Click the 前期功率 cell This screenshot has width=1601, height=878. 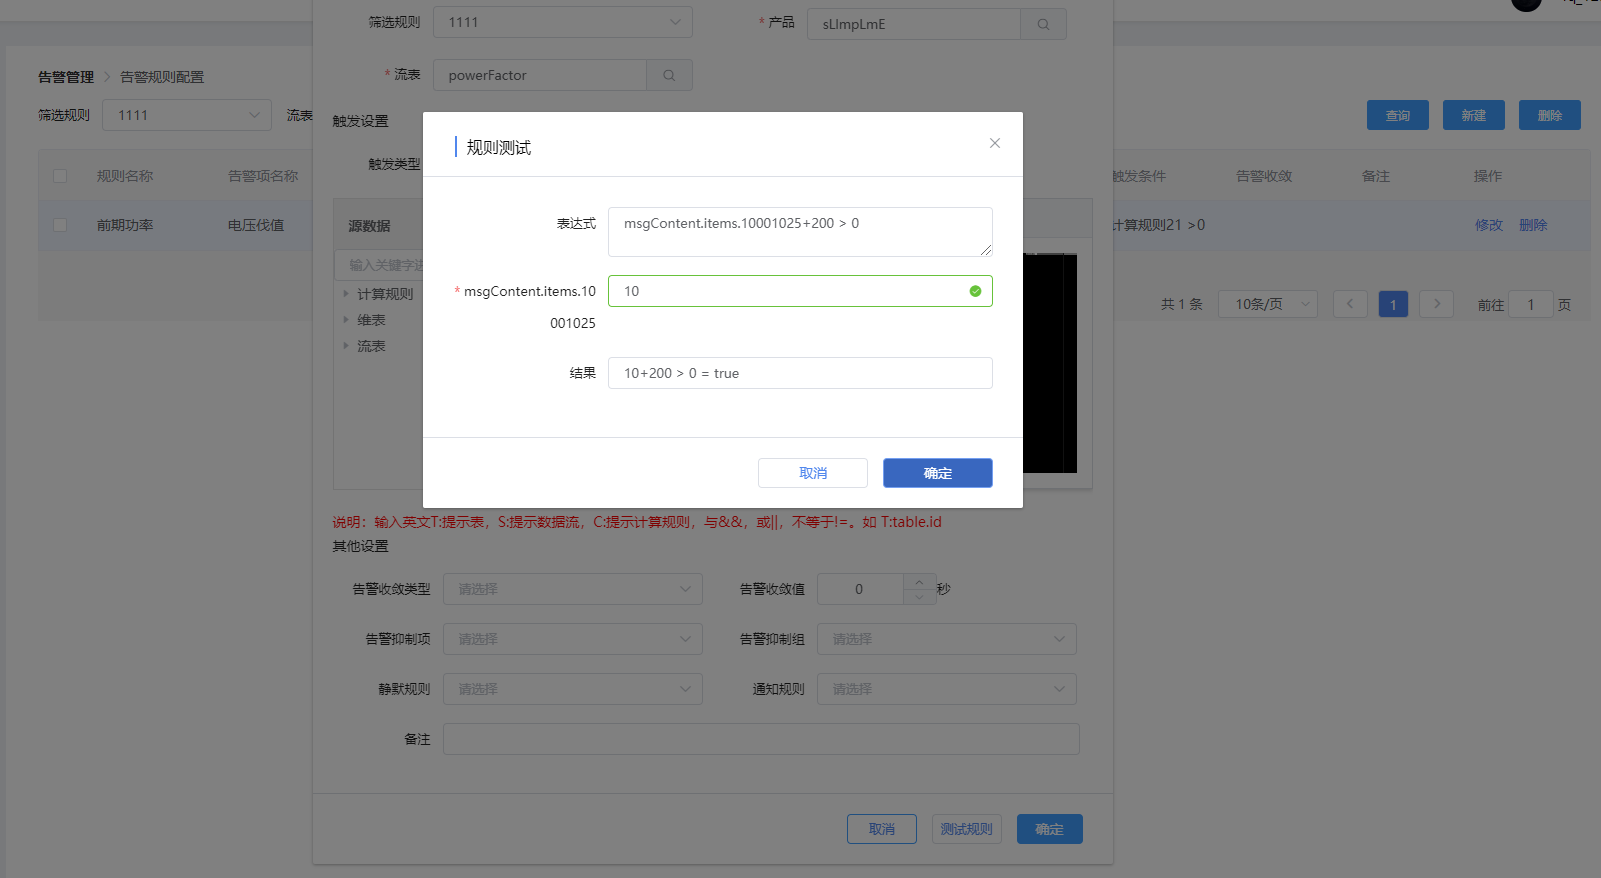(x=125, y=225)
